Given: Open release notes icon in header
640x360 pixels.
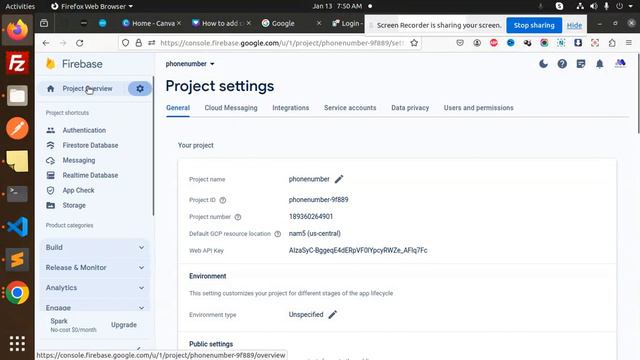Looking at the screenshot, I should (x=581, y=64).
